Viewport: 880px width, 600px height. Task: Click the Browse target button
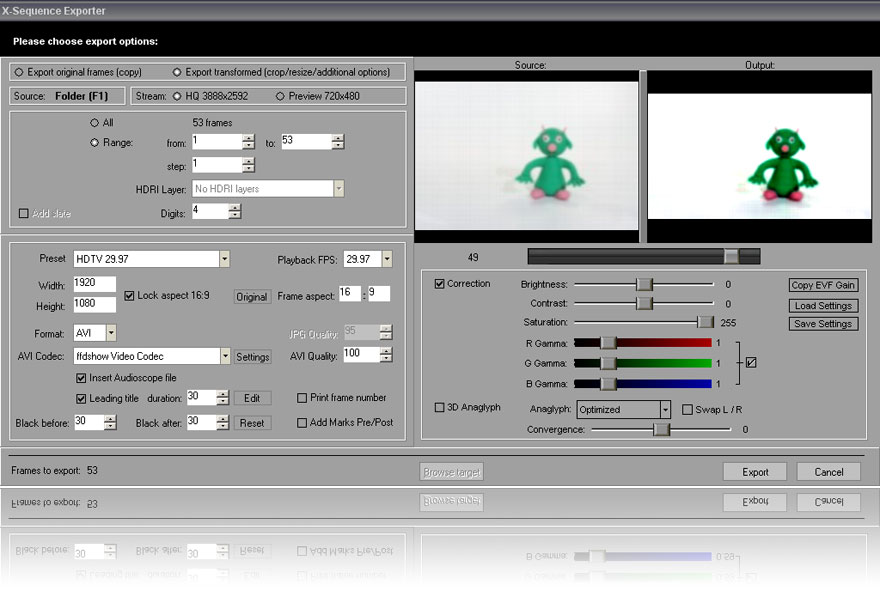tap(451, 472)
